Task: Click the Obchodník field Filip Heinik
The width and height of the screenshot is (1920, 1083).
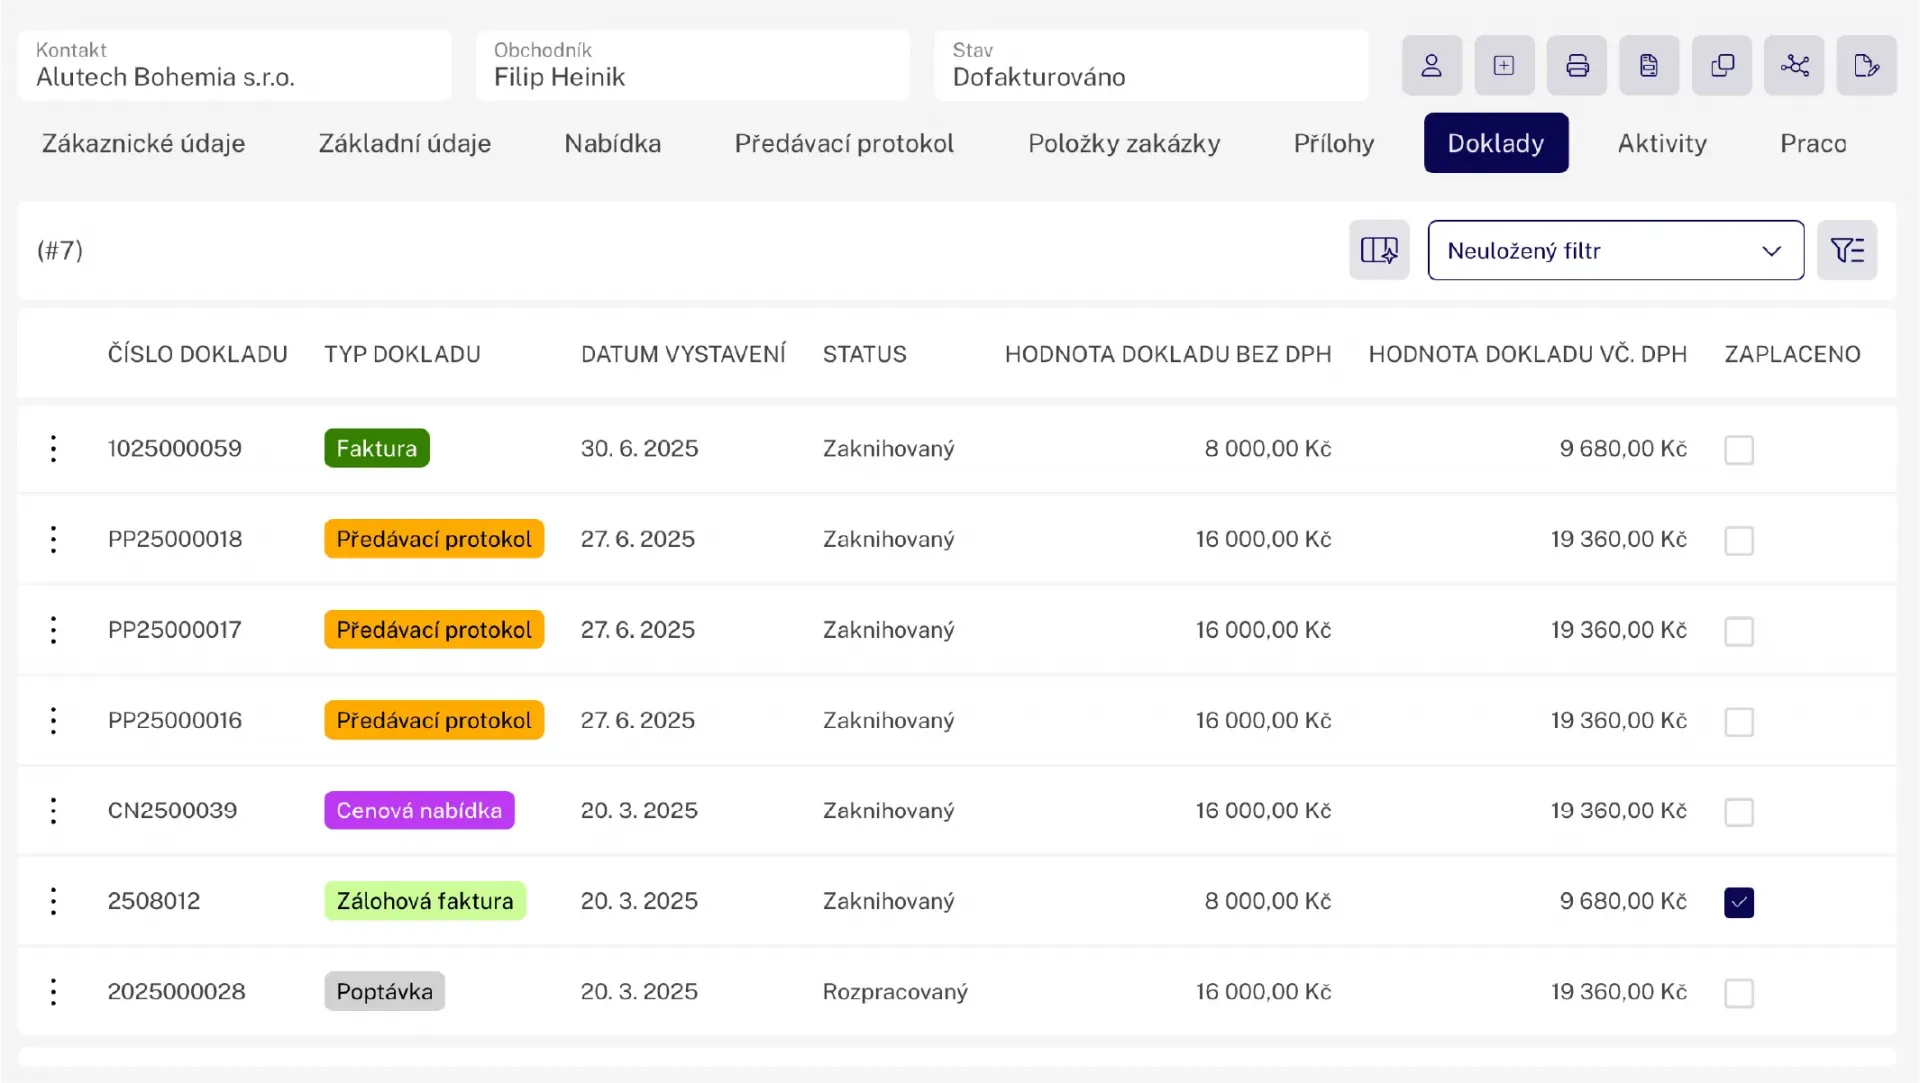Action: [x=692, y=66]
